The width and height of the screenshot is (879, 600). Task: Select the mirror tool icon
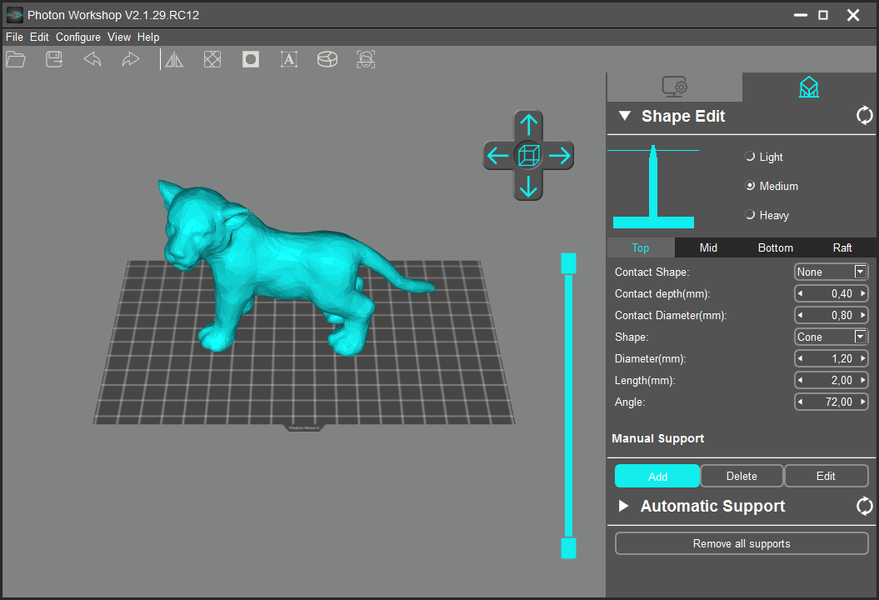pos(174,60)
